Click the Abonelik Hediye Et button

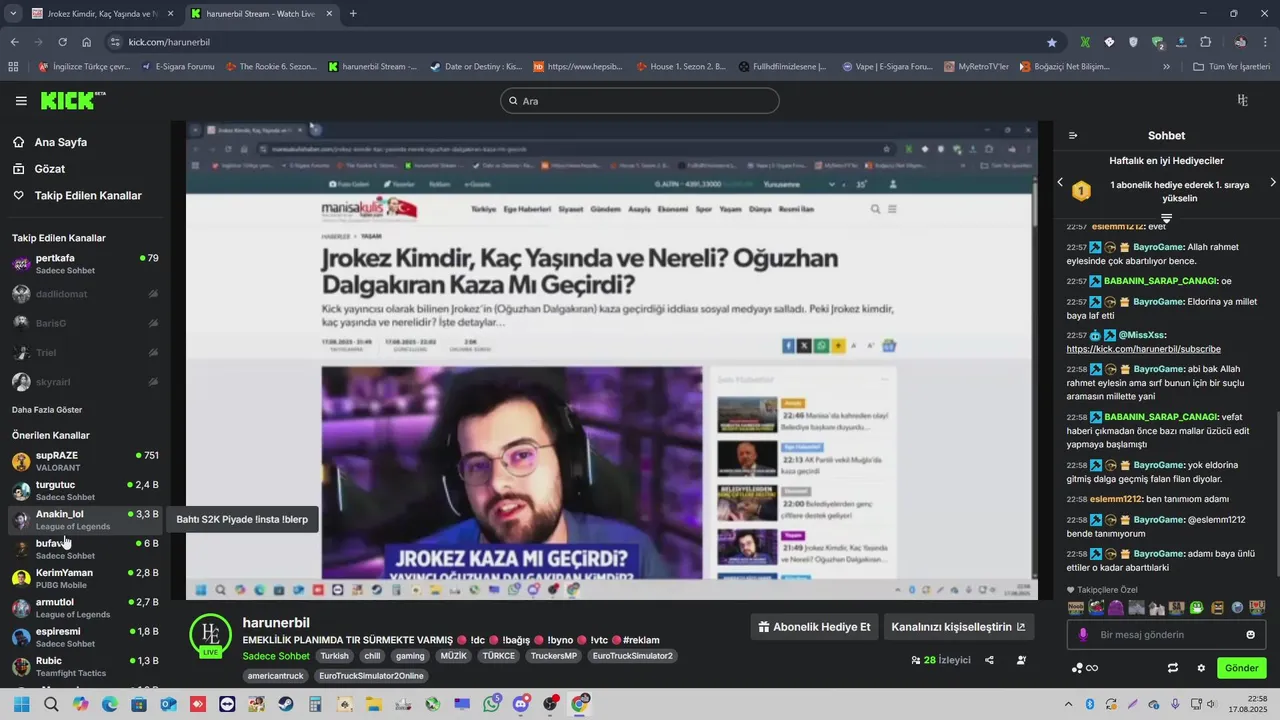pos(814,627)
